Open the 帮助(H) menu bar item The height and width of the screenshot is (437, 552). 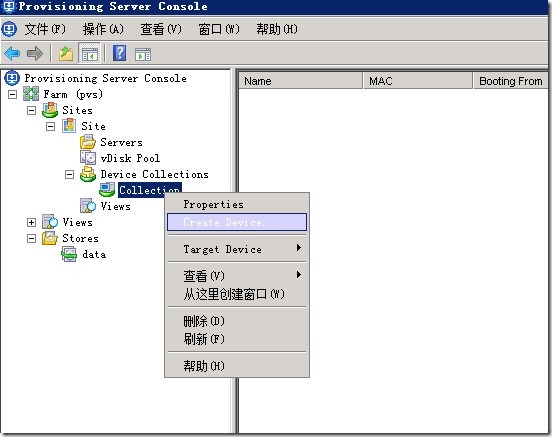pos(277,29)
